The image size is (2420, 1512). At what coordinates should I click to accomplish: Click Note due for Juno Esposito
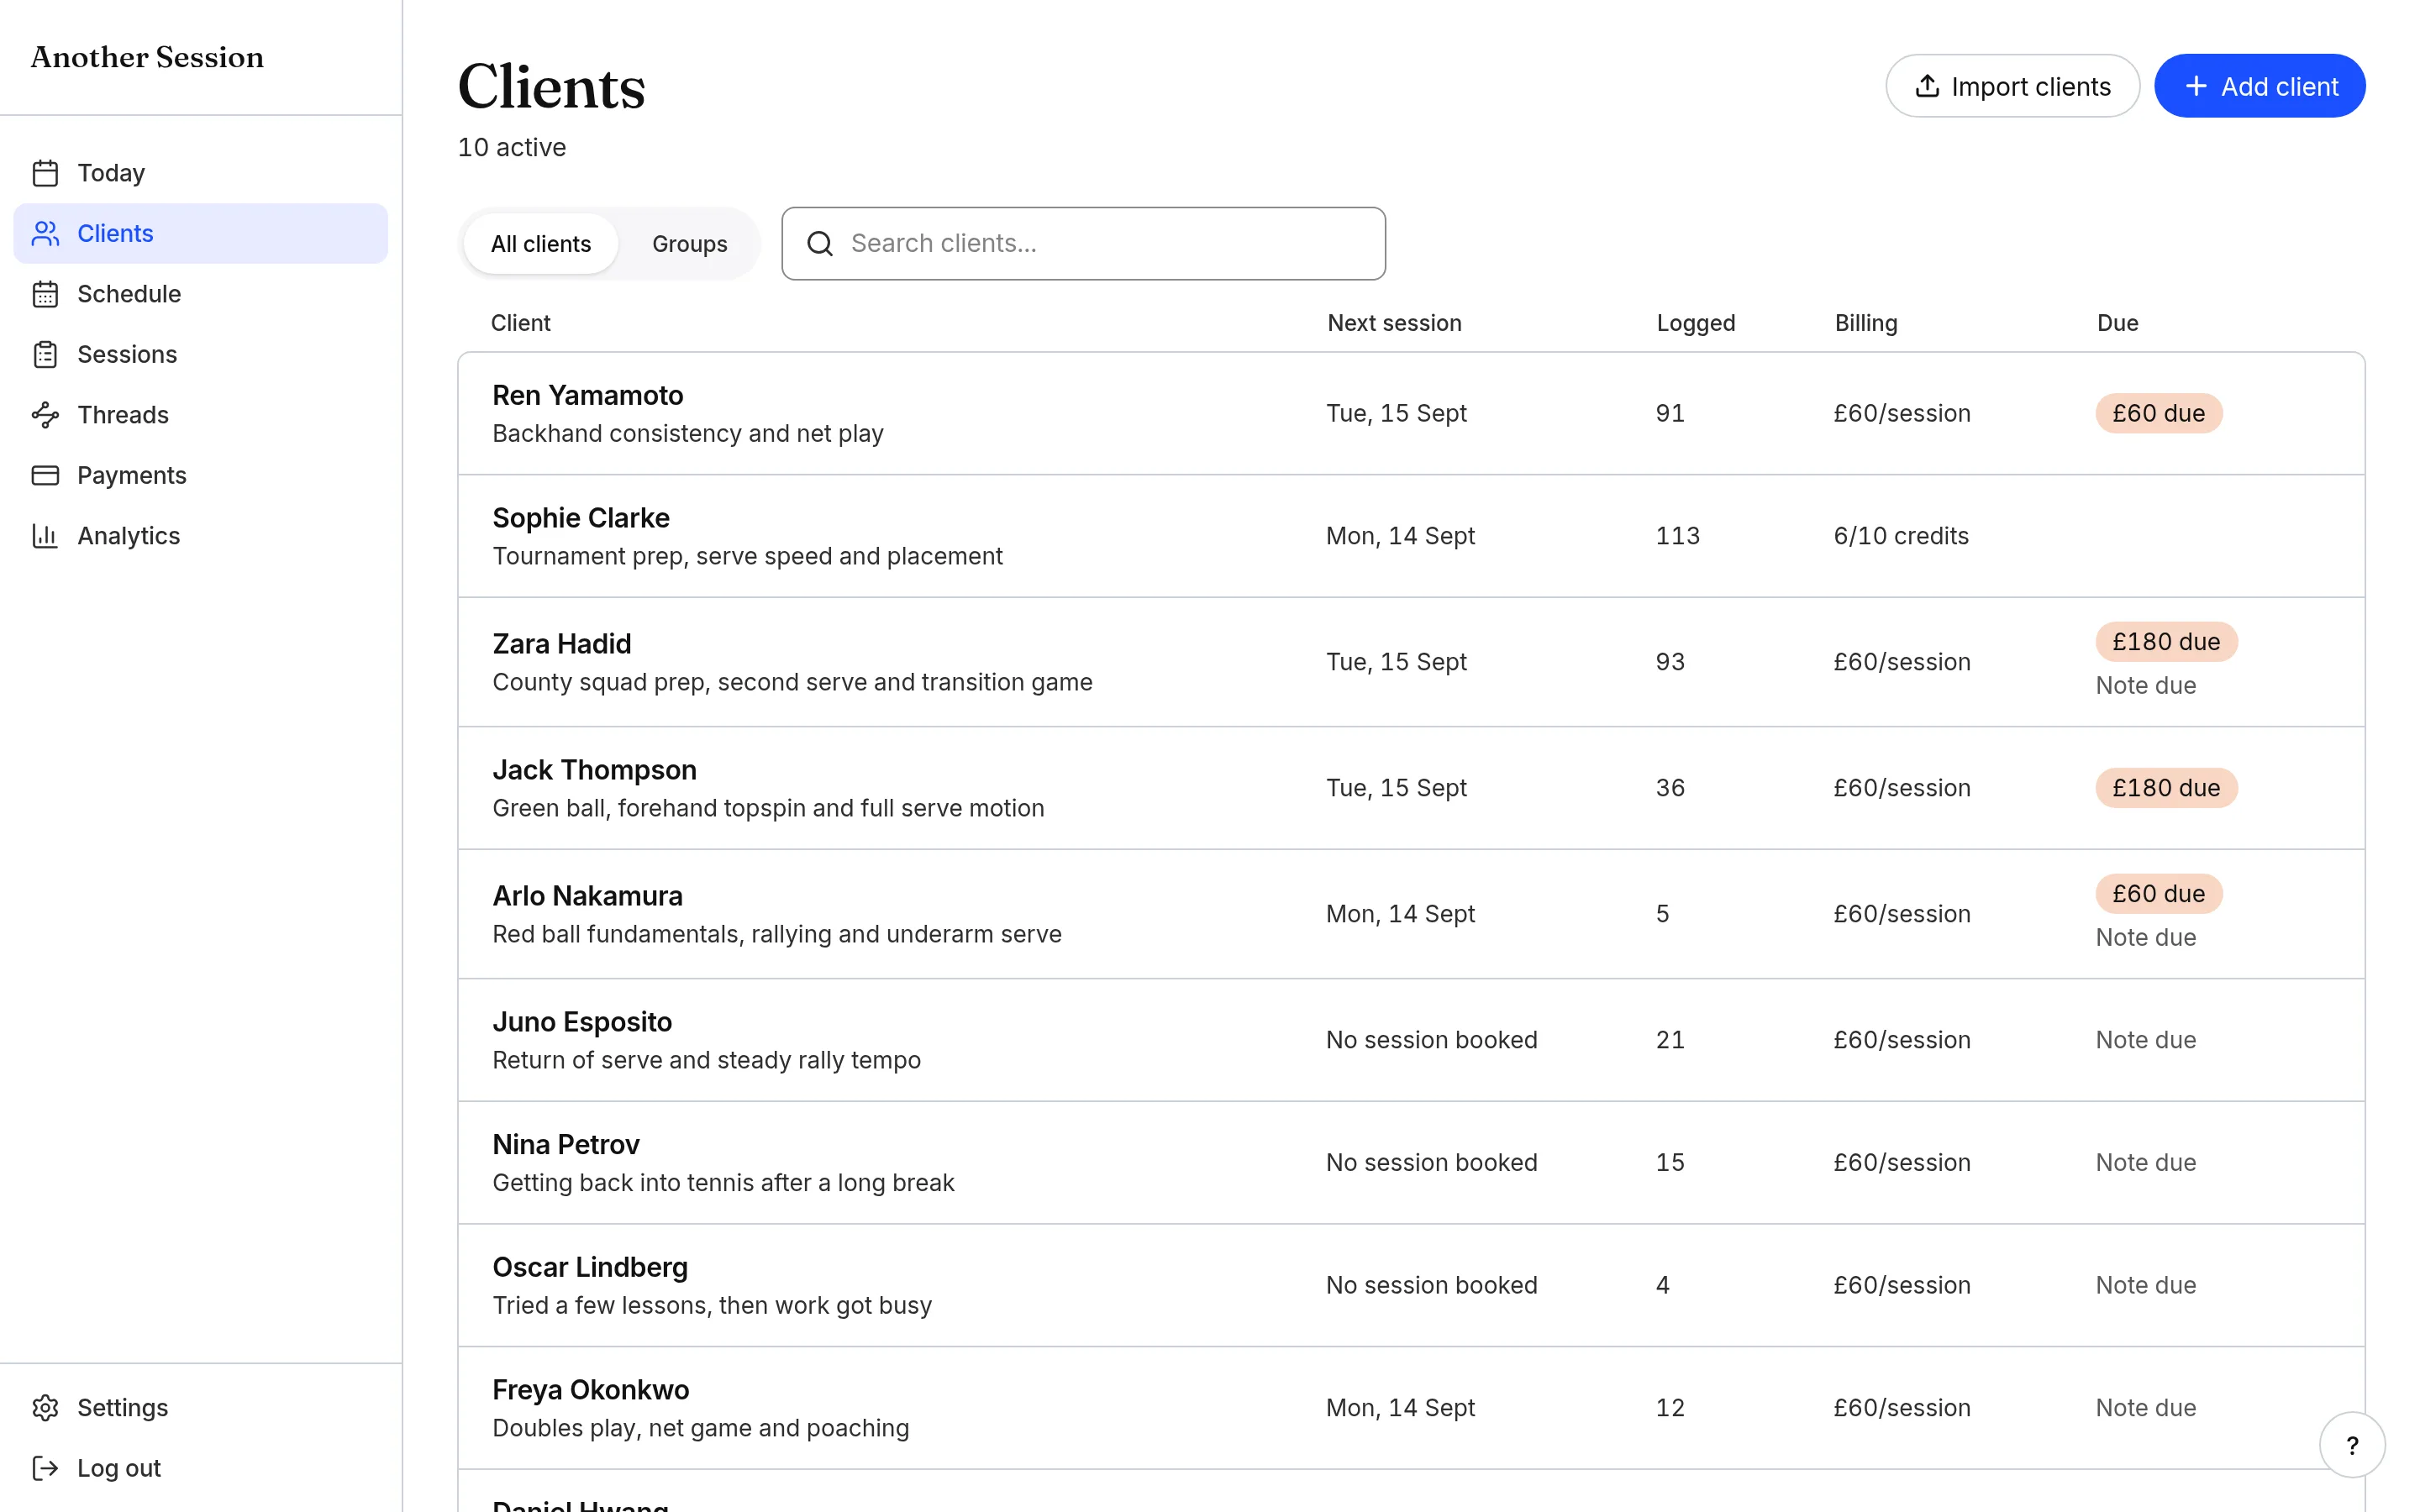[2145, 1040]
